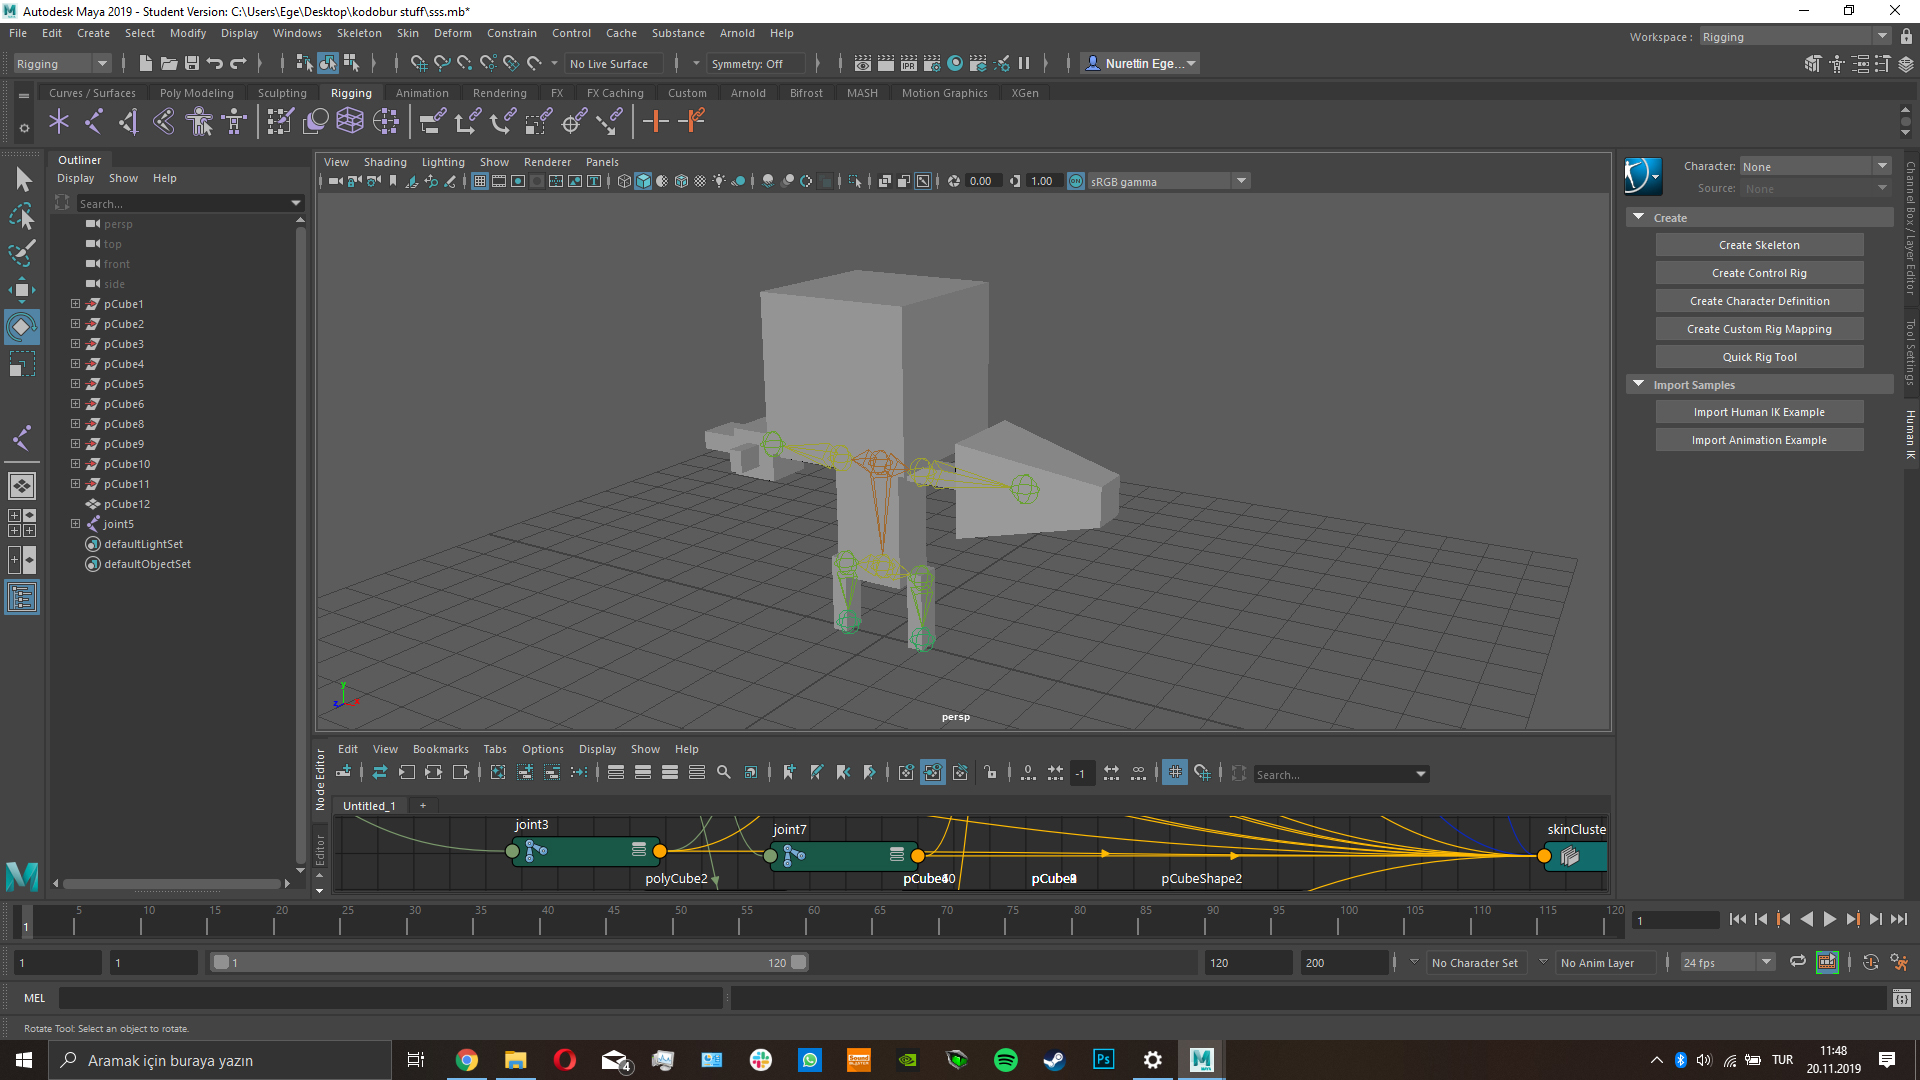Image resolution: width=1920 pixels, height=1080 pixels.
Task: Click the Import Human IK Example button
Action: pos(1759,411)
